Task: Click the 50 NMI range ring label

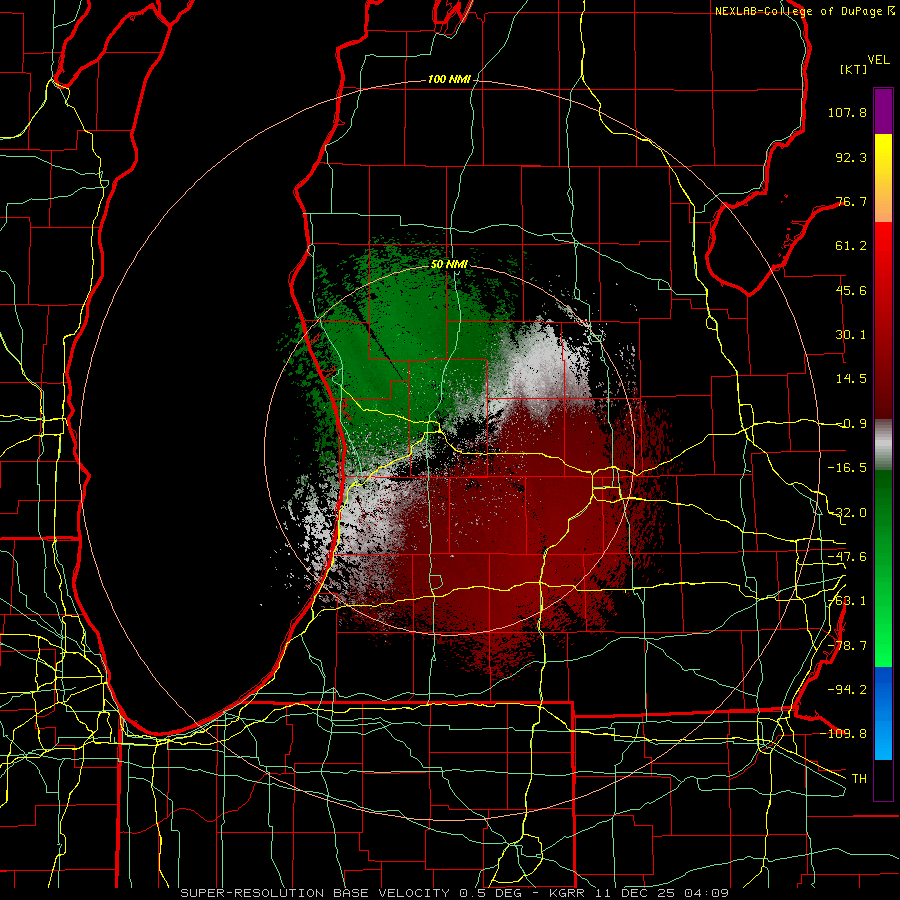Action: pos(449,265)
